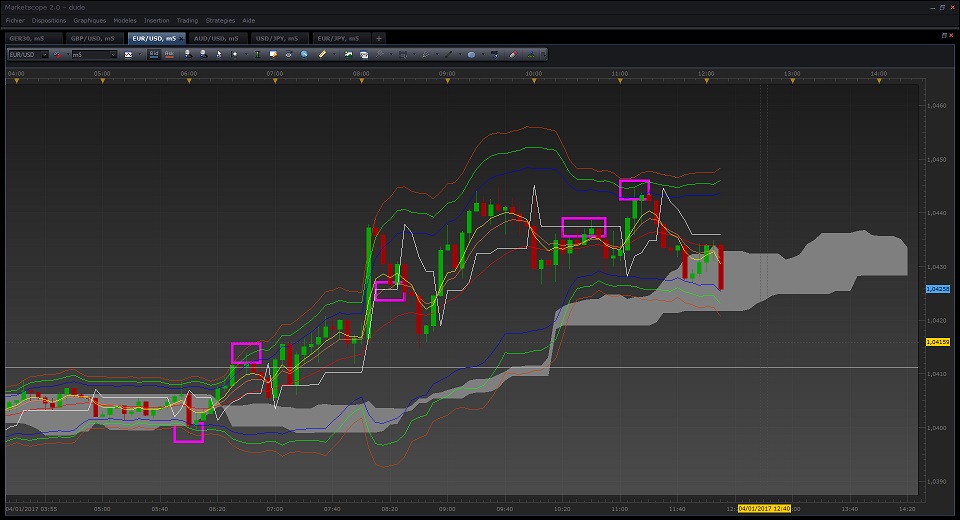
Task: Close the EUR/USD, m5 tab
Action: [181, 39]
